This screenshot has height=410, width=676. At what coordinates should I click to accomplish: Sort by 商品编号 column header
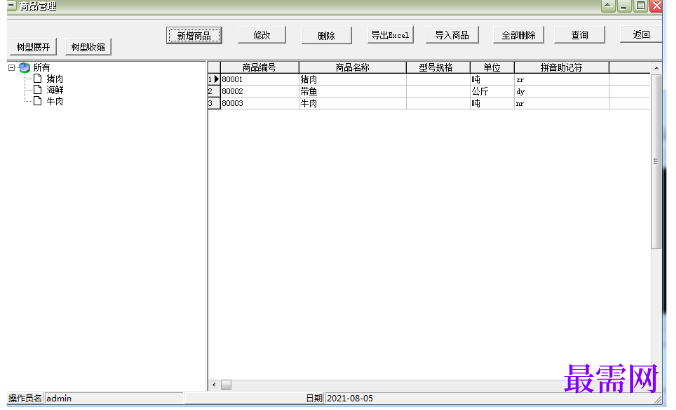click(x=260, y=68)
